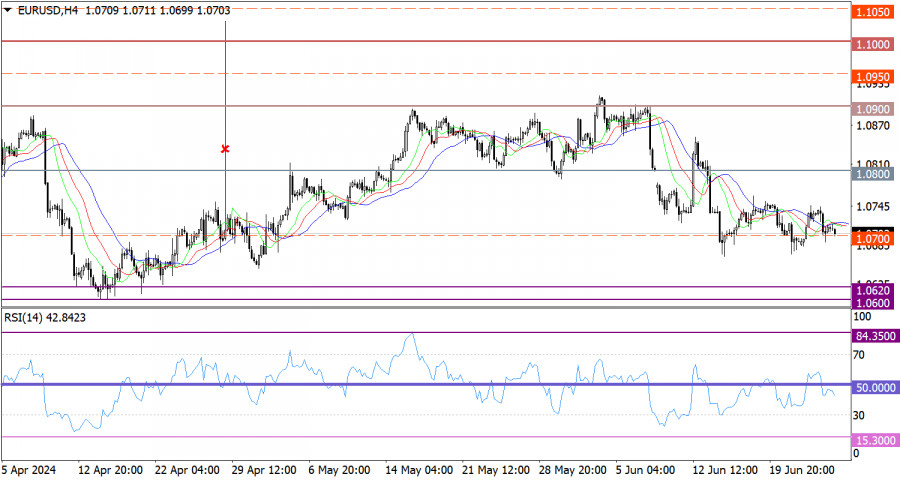Select the 1.0700 price level label

pyautogui.click(x=872, y=239)
